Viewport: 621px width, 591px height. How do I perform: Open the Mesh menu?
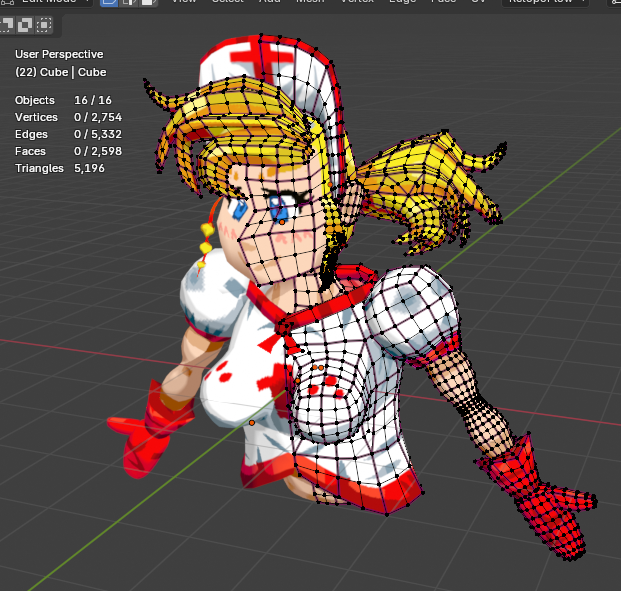pyautogui.click(x=310, y=2)
